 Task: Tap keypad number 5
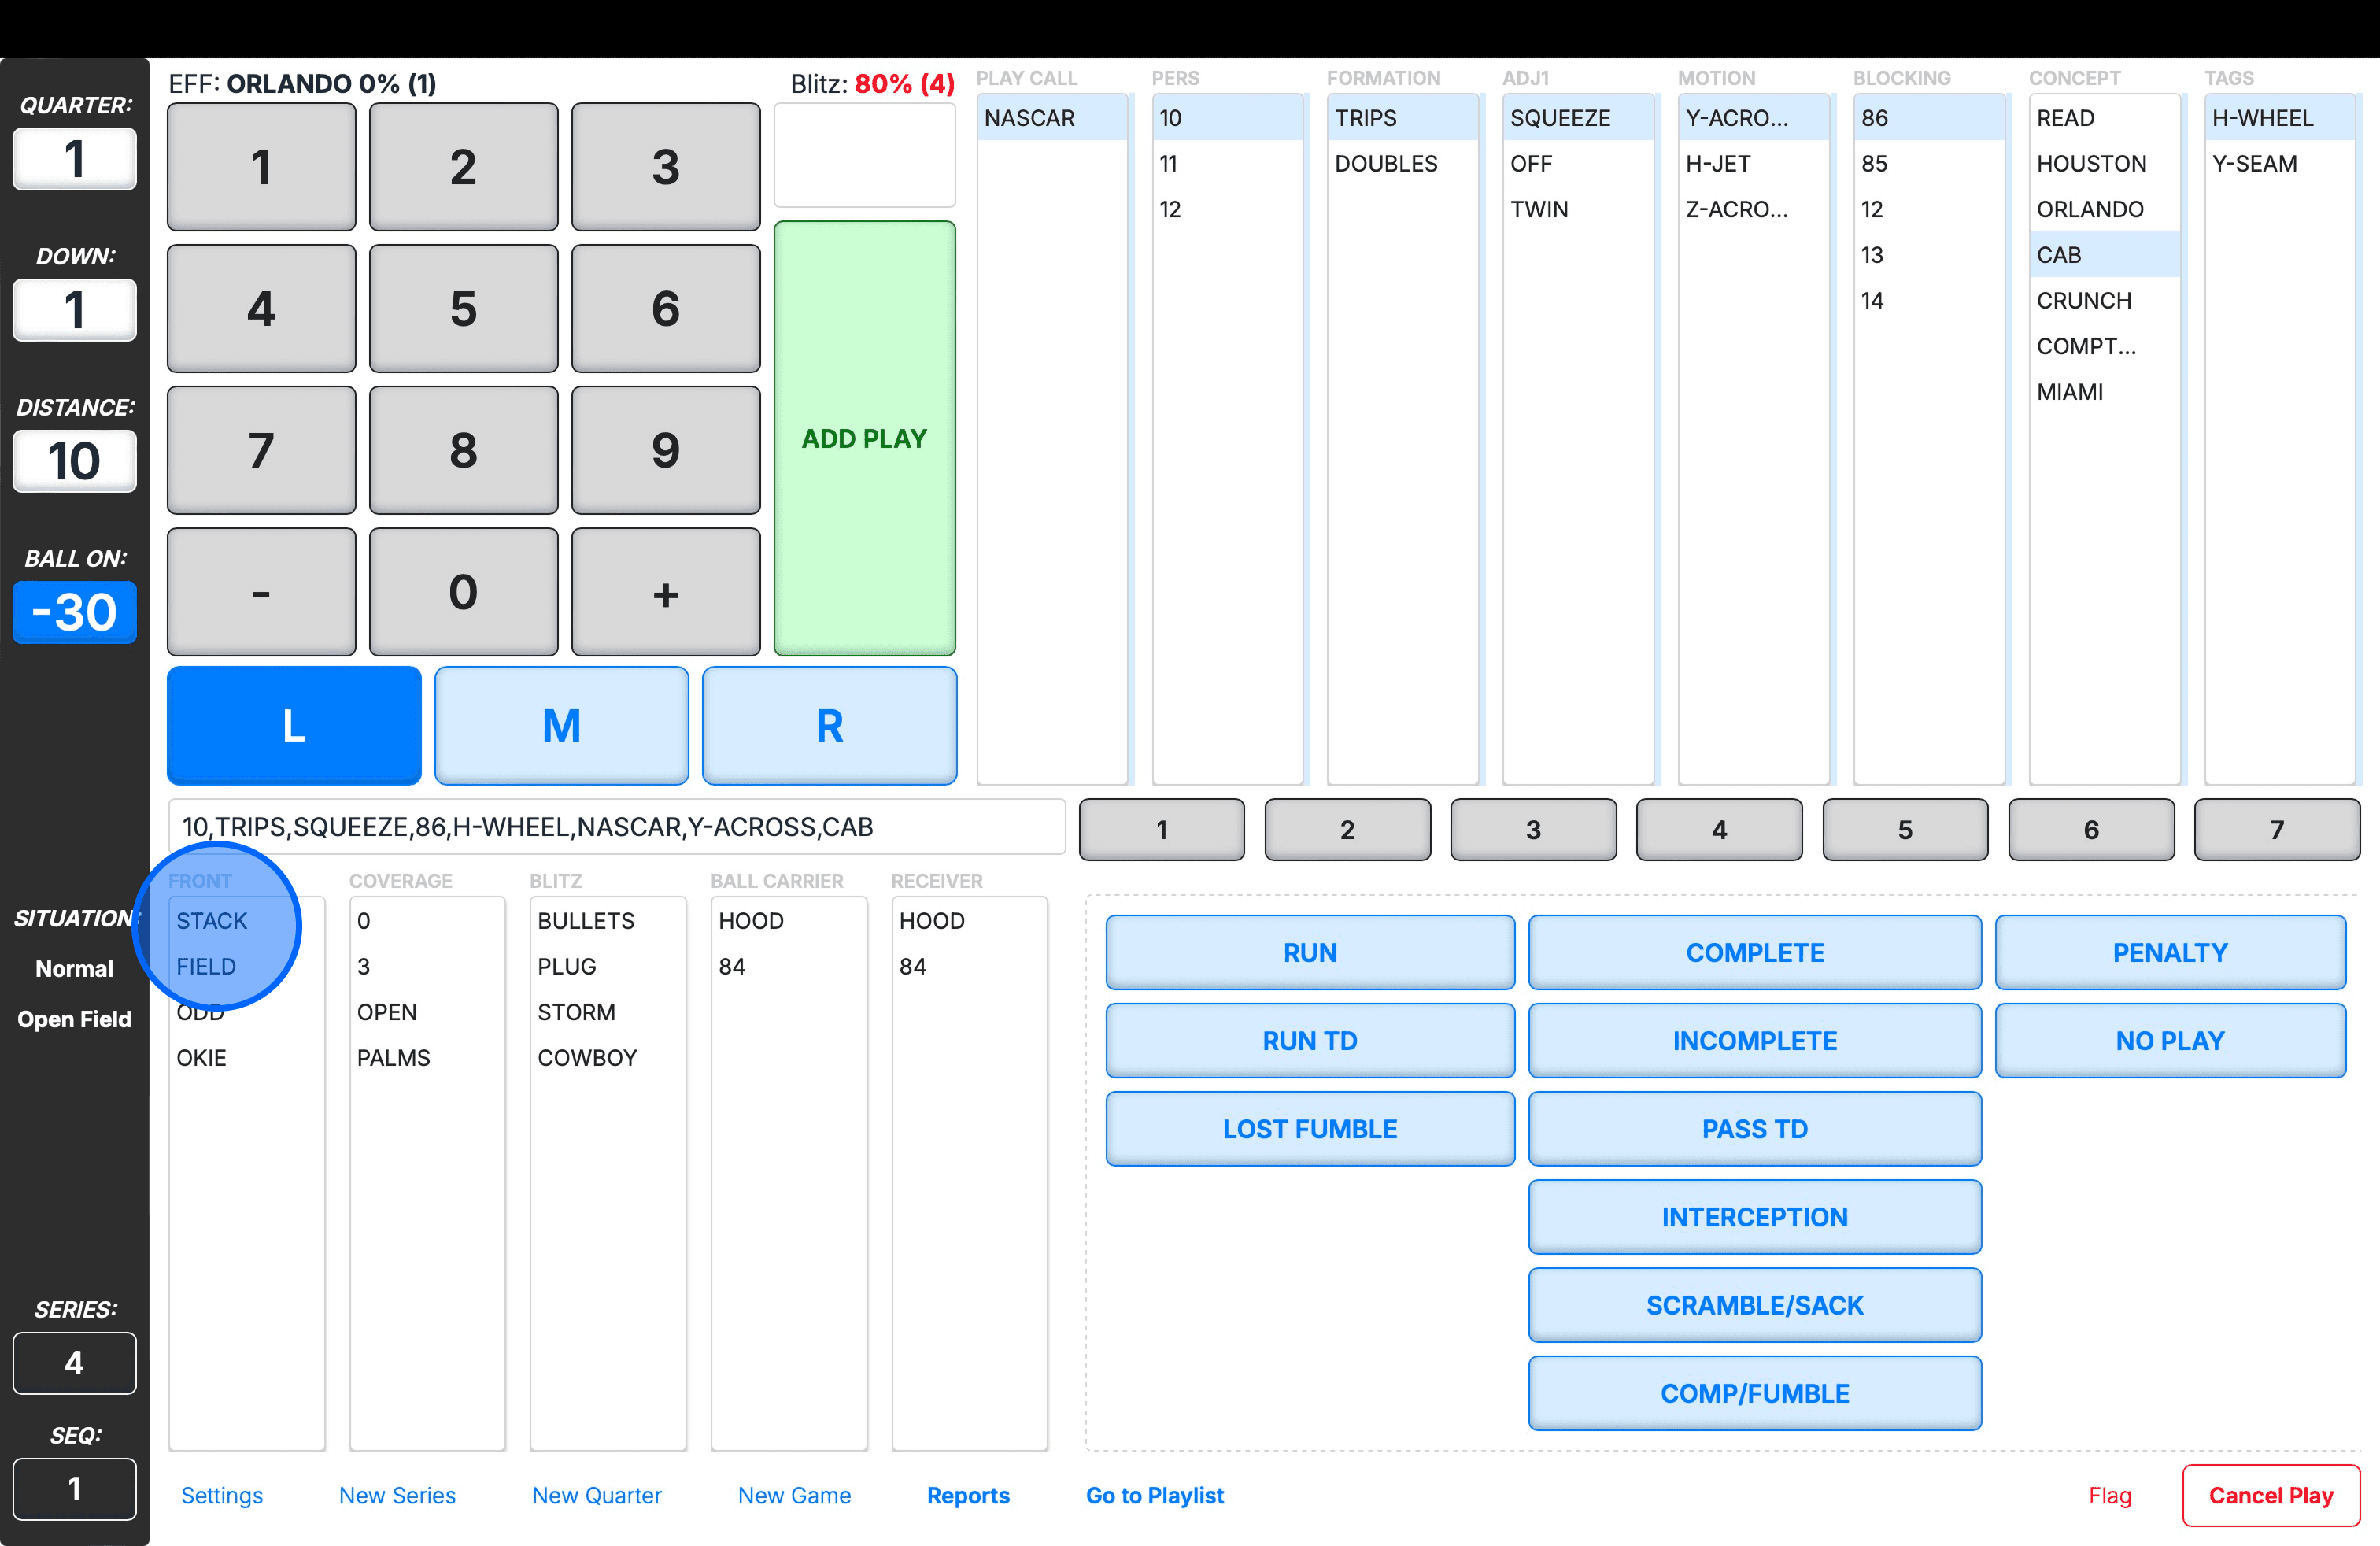point(463,309)
